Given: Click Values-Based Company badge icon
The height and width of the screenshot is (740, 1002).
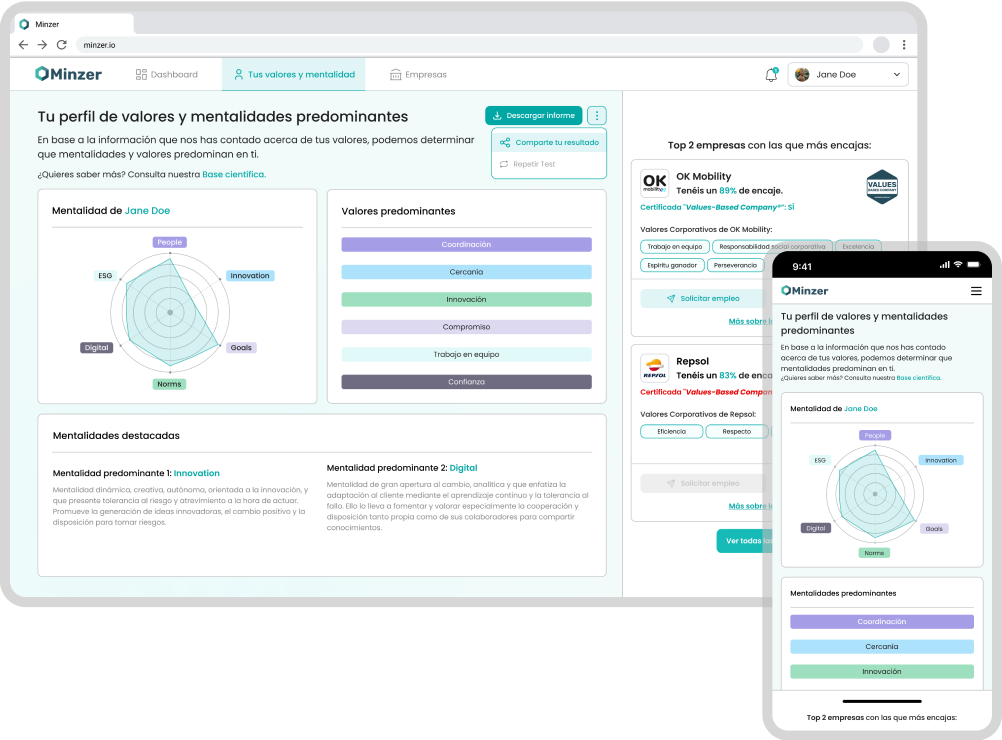Looking at the screenshot, I should [882, 187].
